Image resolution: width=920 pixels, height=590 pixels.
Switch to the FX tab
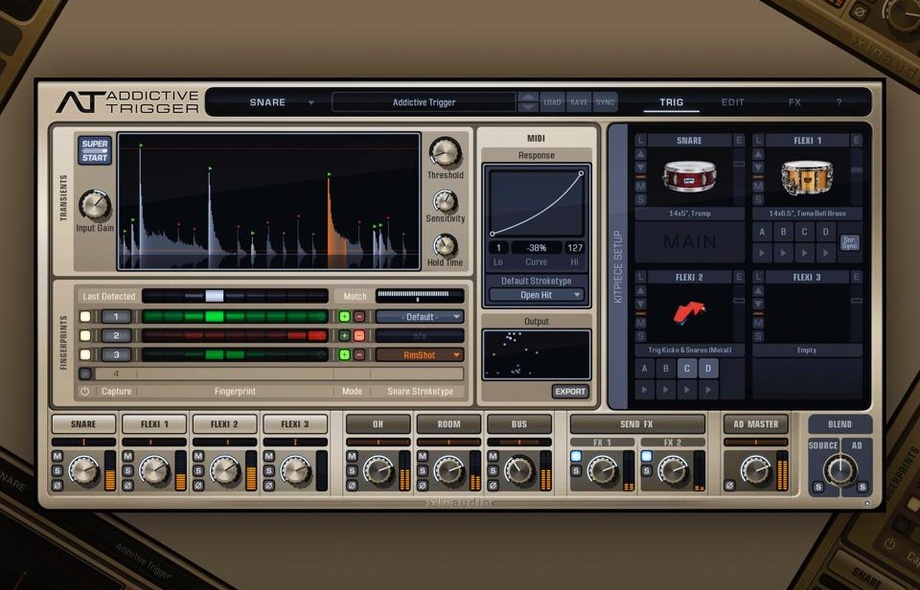click(795, 102)
